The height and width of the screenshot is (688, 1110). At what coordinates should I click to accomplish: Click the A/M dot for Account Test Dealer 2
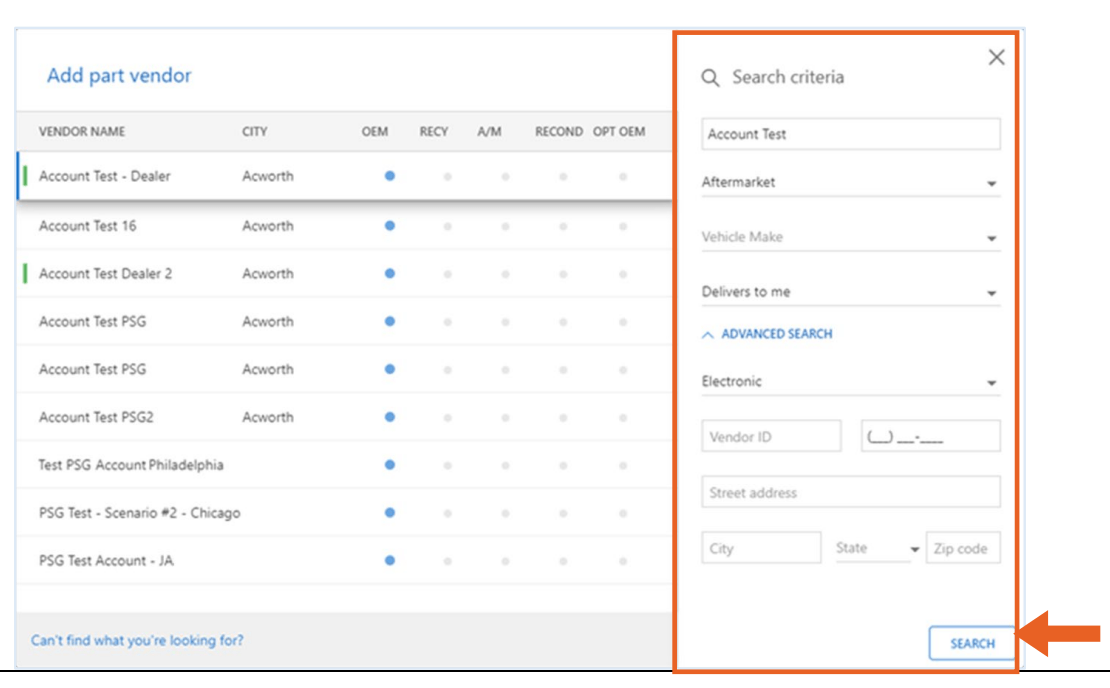(505, 274)
